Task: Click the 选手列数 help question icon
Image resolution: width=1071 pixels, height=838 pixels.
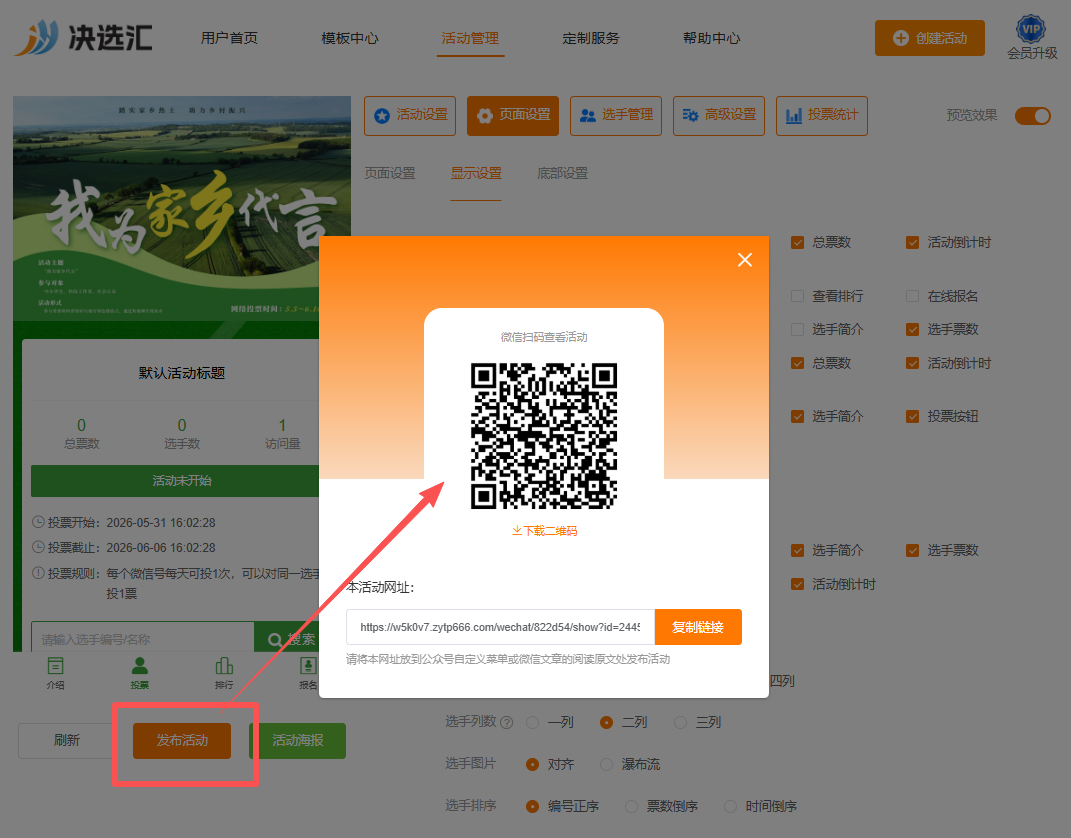Action: 507,723
